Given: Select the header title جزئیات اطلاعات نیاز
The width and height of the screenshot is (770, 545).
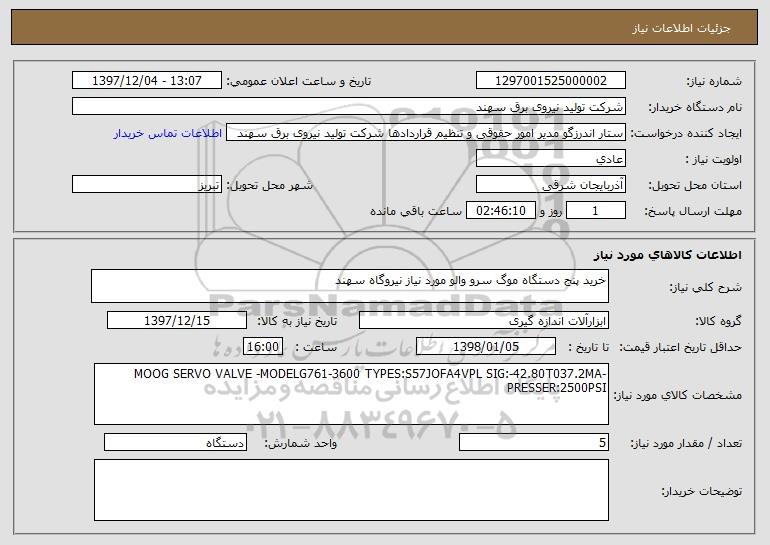Looking at the screenshot, I should click(681, 28).
